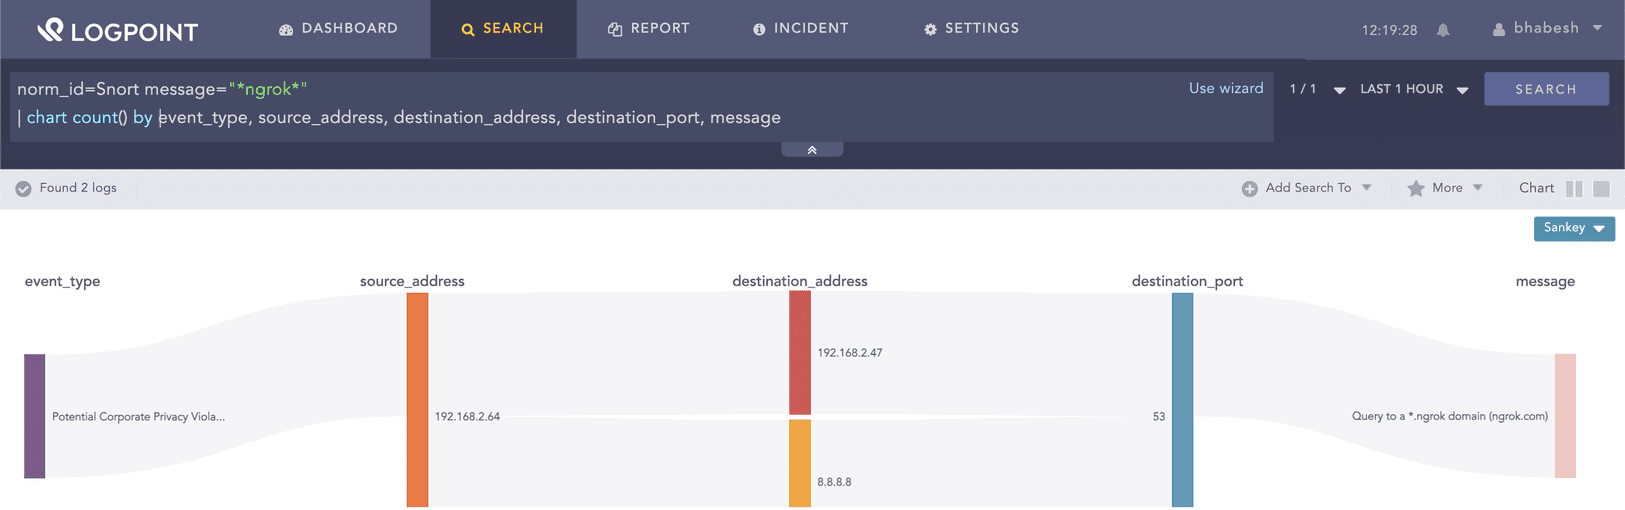This screenshot has width=1625, height=510.
Task: Click the plus icon beside Add Search To
Action: 1249,189
